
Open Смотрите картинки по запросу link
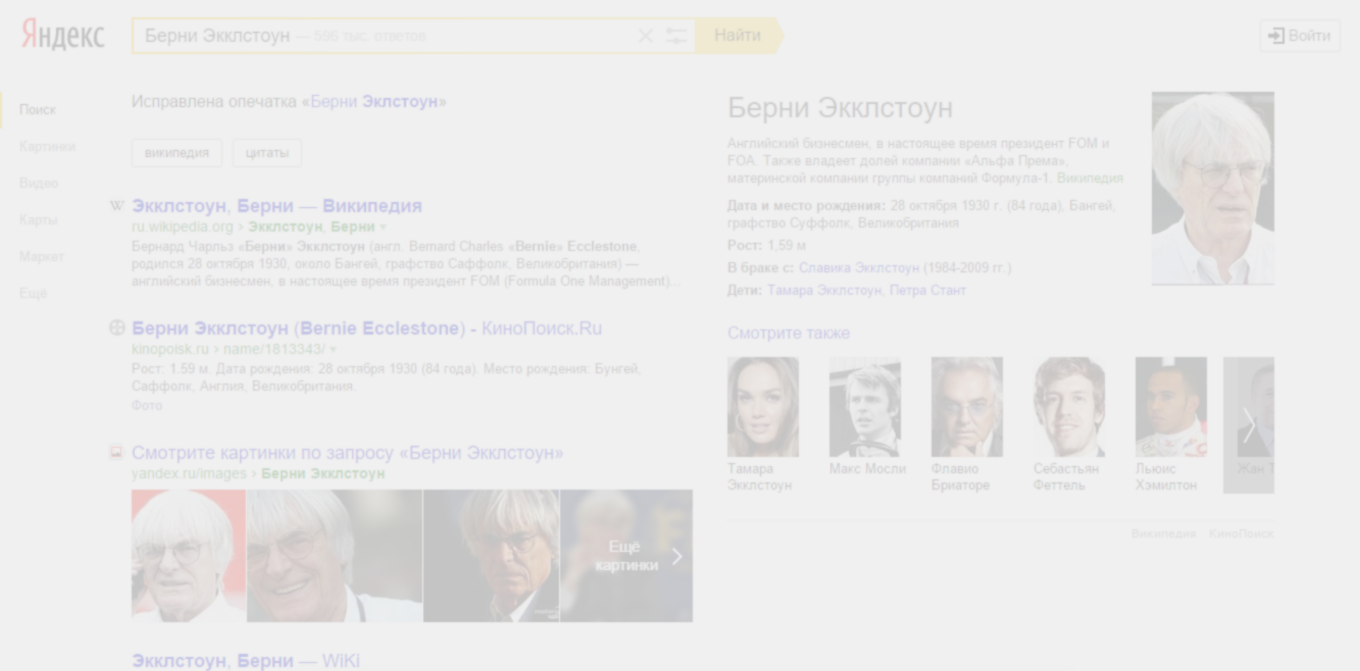click(x=347, y=453)
